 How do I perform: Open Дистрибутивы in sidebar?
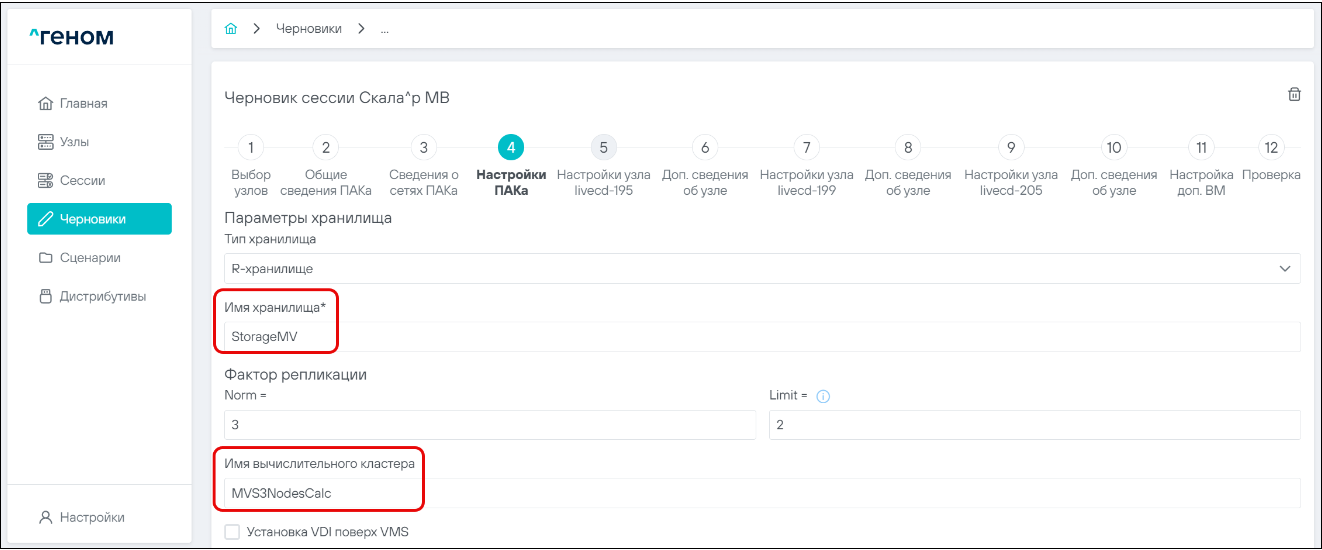[102, 296]
